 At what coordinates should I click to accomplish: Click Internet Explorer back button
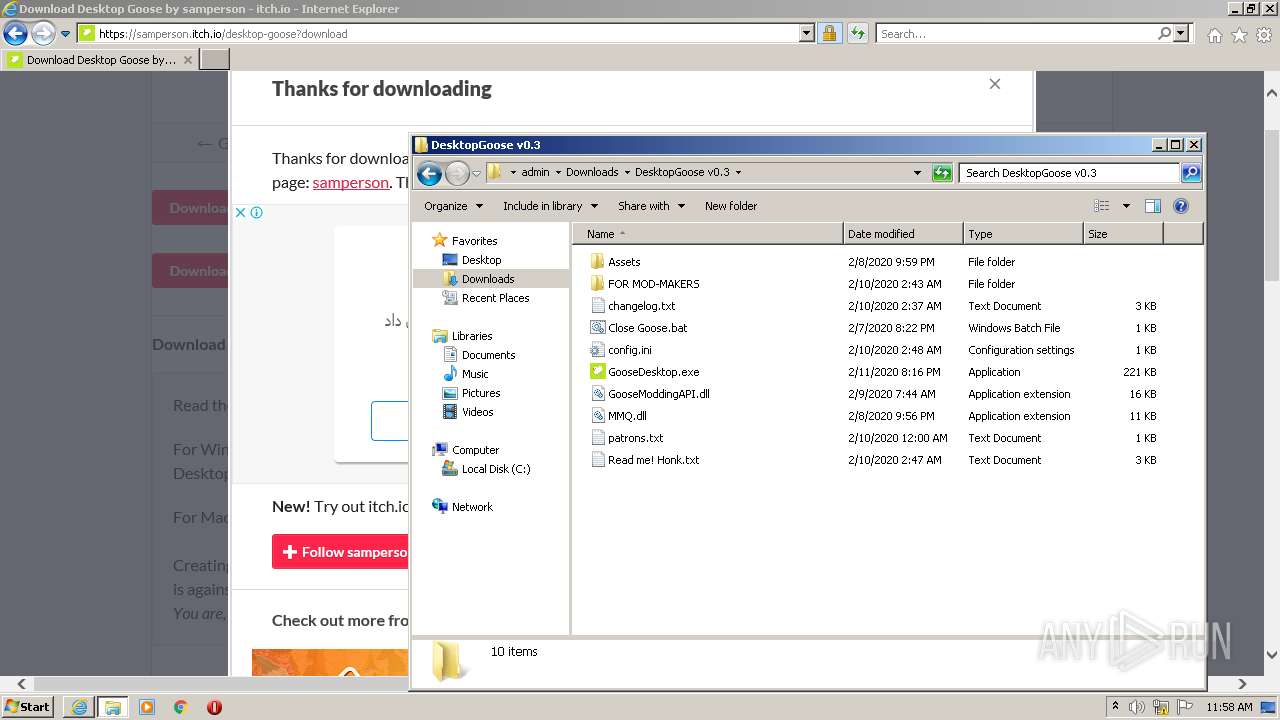click(x=15, y=33)
